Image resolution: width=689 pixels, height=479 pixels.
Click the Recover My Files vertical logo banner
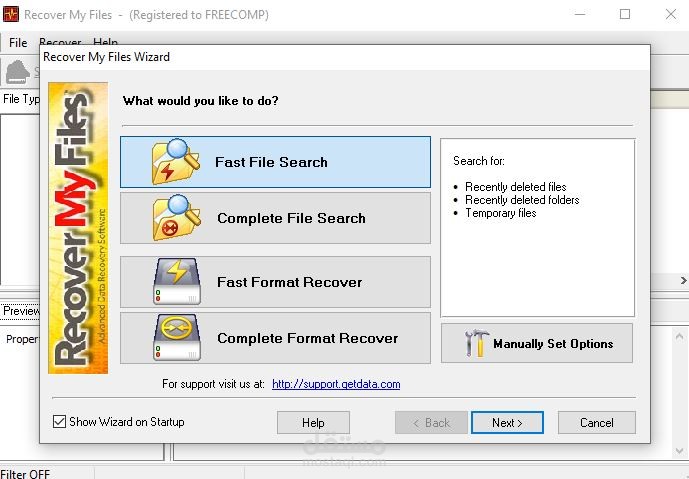coord(78,228)
